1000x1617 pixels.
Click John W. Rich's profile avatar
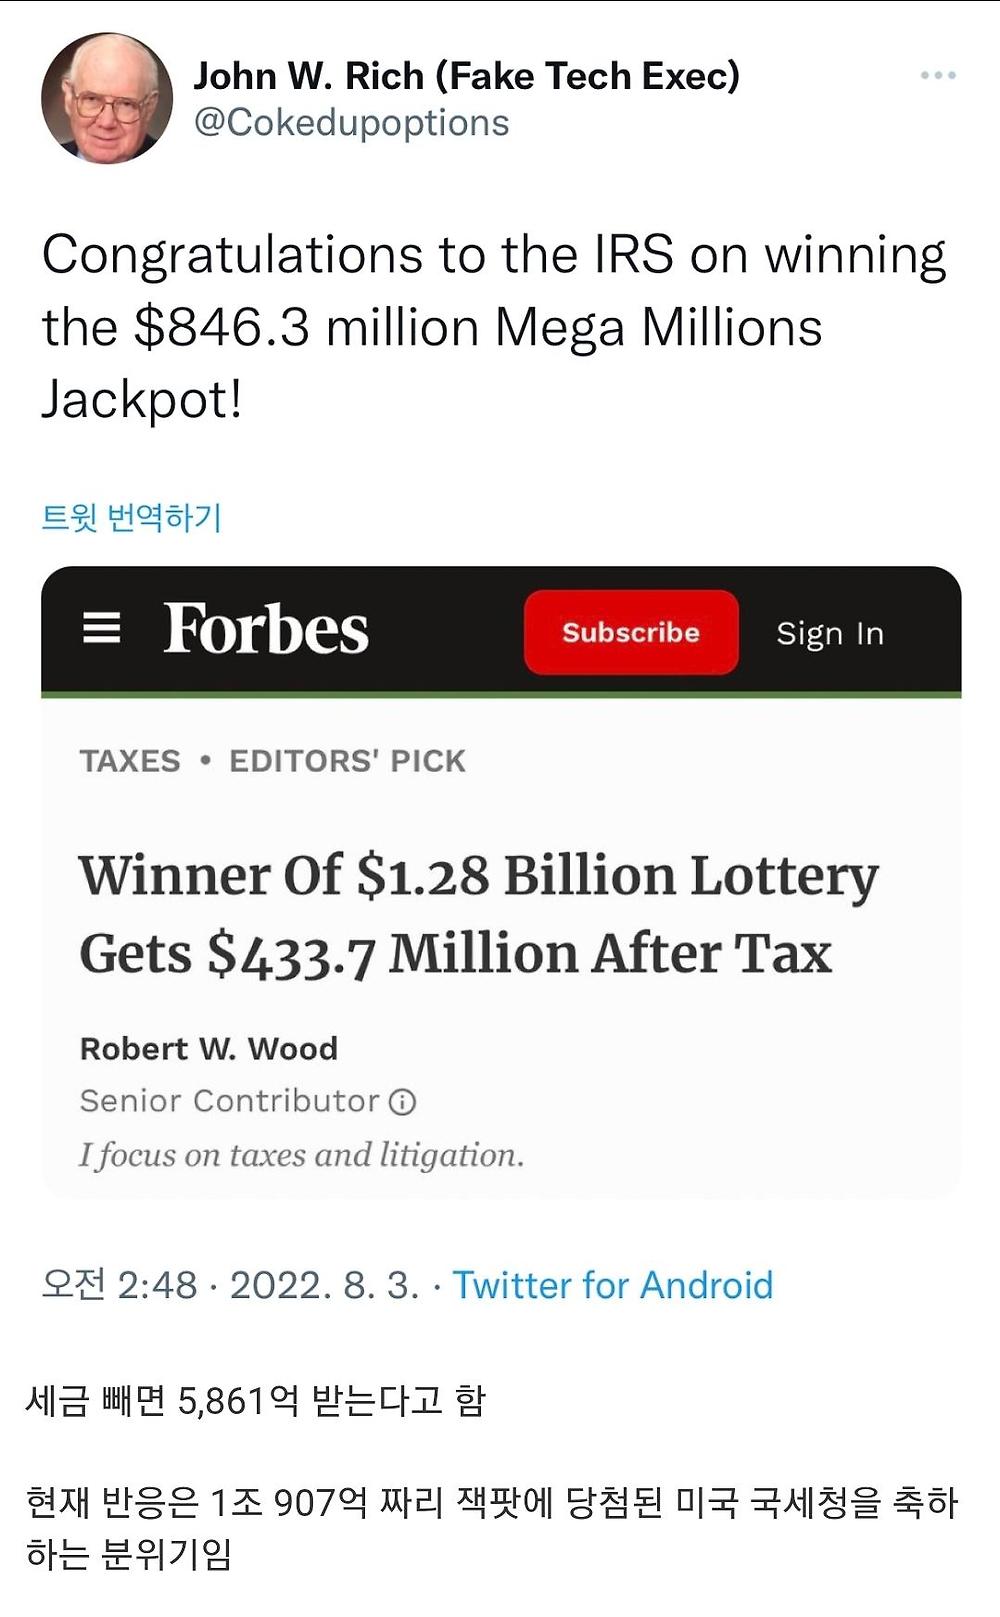coord(106,98)
